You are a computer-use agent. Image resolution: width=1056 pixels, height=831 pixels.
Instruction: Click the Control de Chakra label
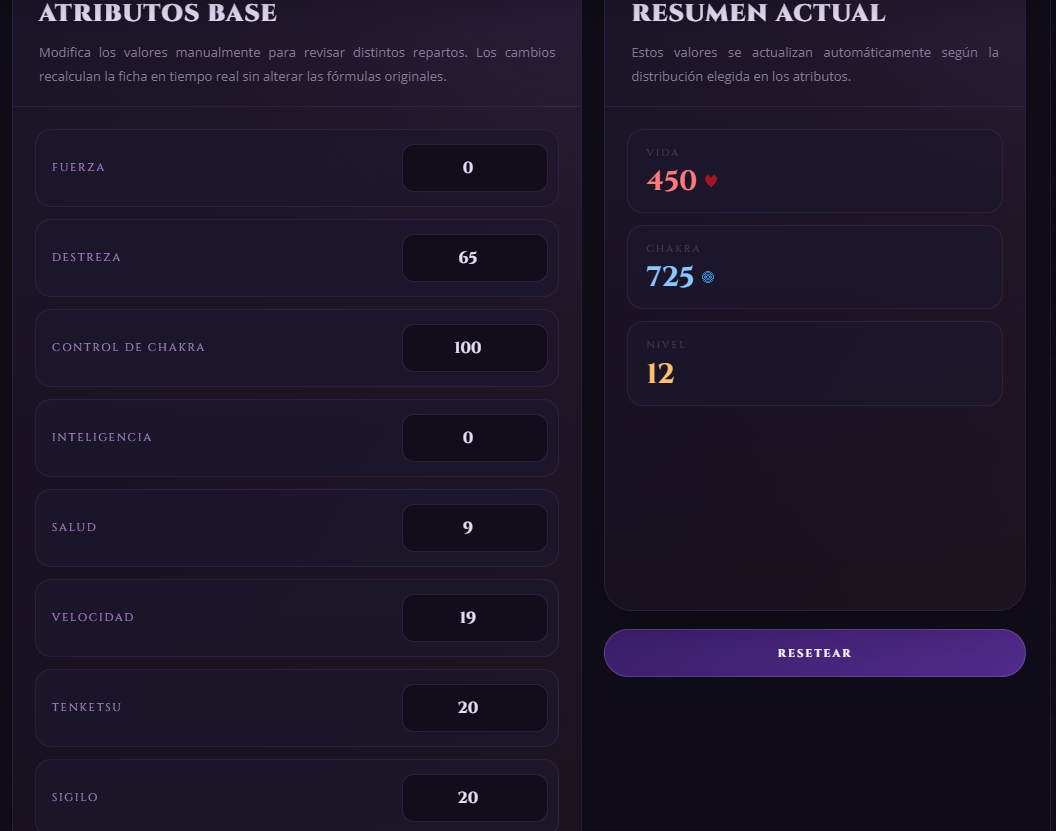pos(128,347)
